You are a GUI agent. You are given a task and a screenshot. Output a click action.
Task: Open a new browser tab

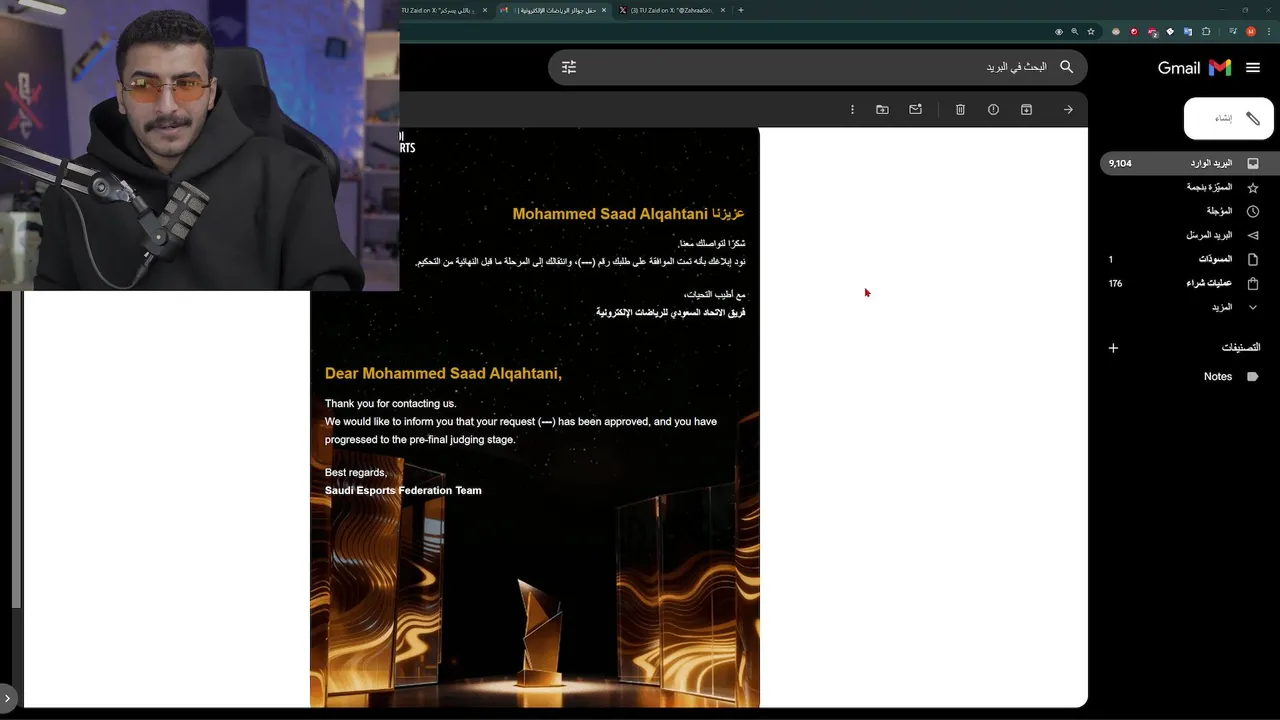pos(740,10)
